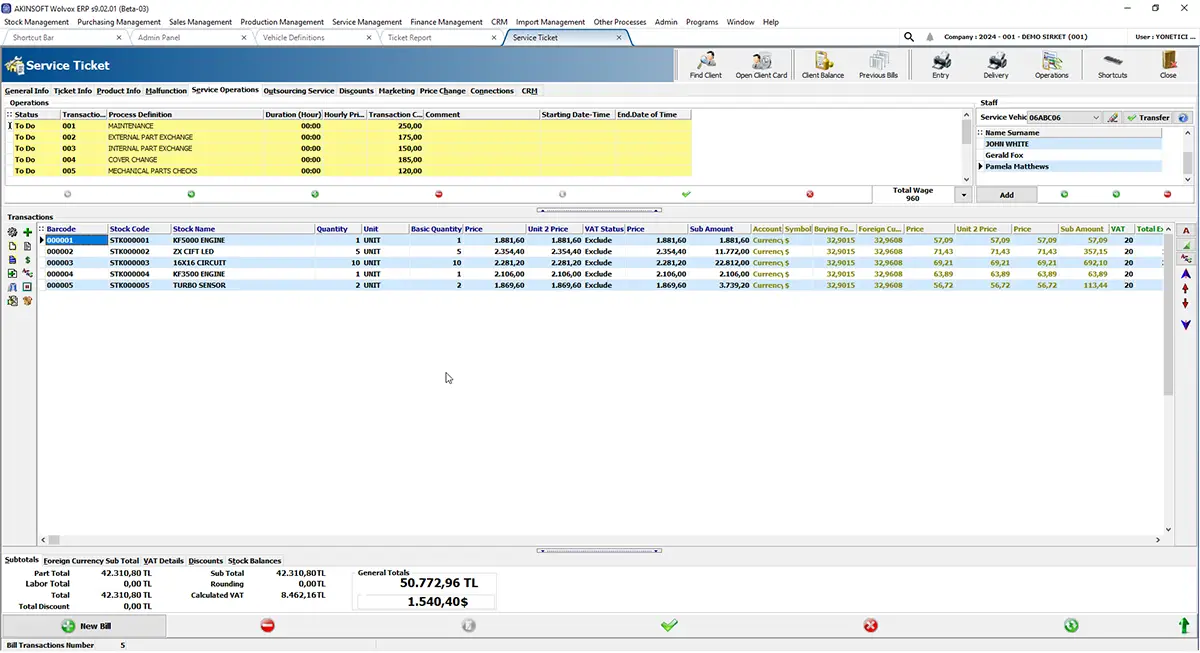Switch to the Malfunction tab
The image size is (1200, 653).
pyautogui.click(x=166, y=91)
